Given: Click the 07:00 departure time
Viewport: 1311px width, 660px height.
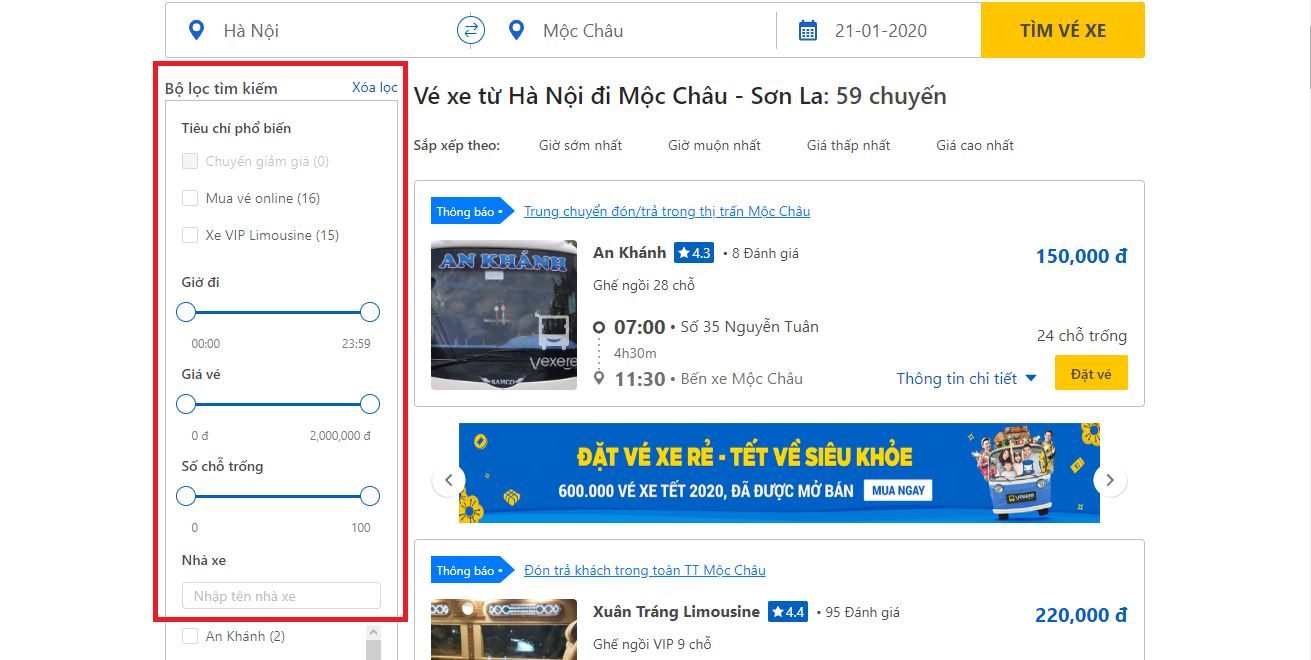Looking at the screenshot, I should (639, 327).
